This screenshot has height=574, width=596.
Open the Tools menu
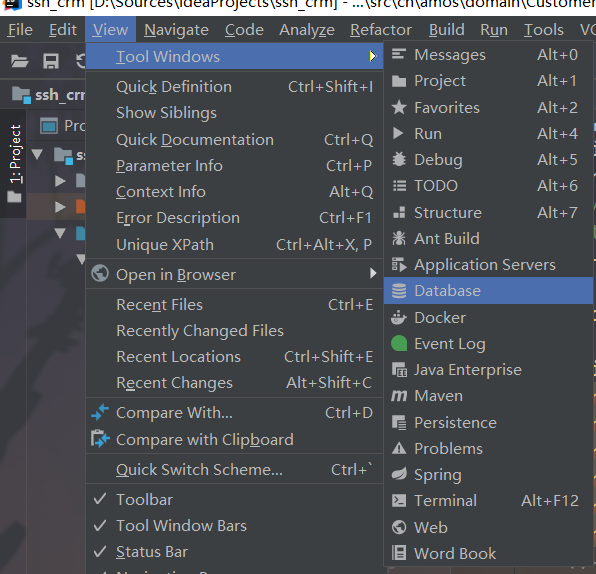pos(544,30)
